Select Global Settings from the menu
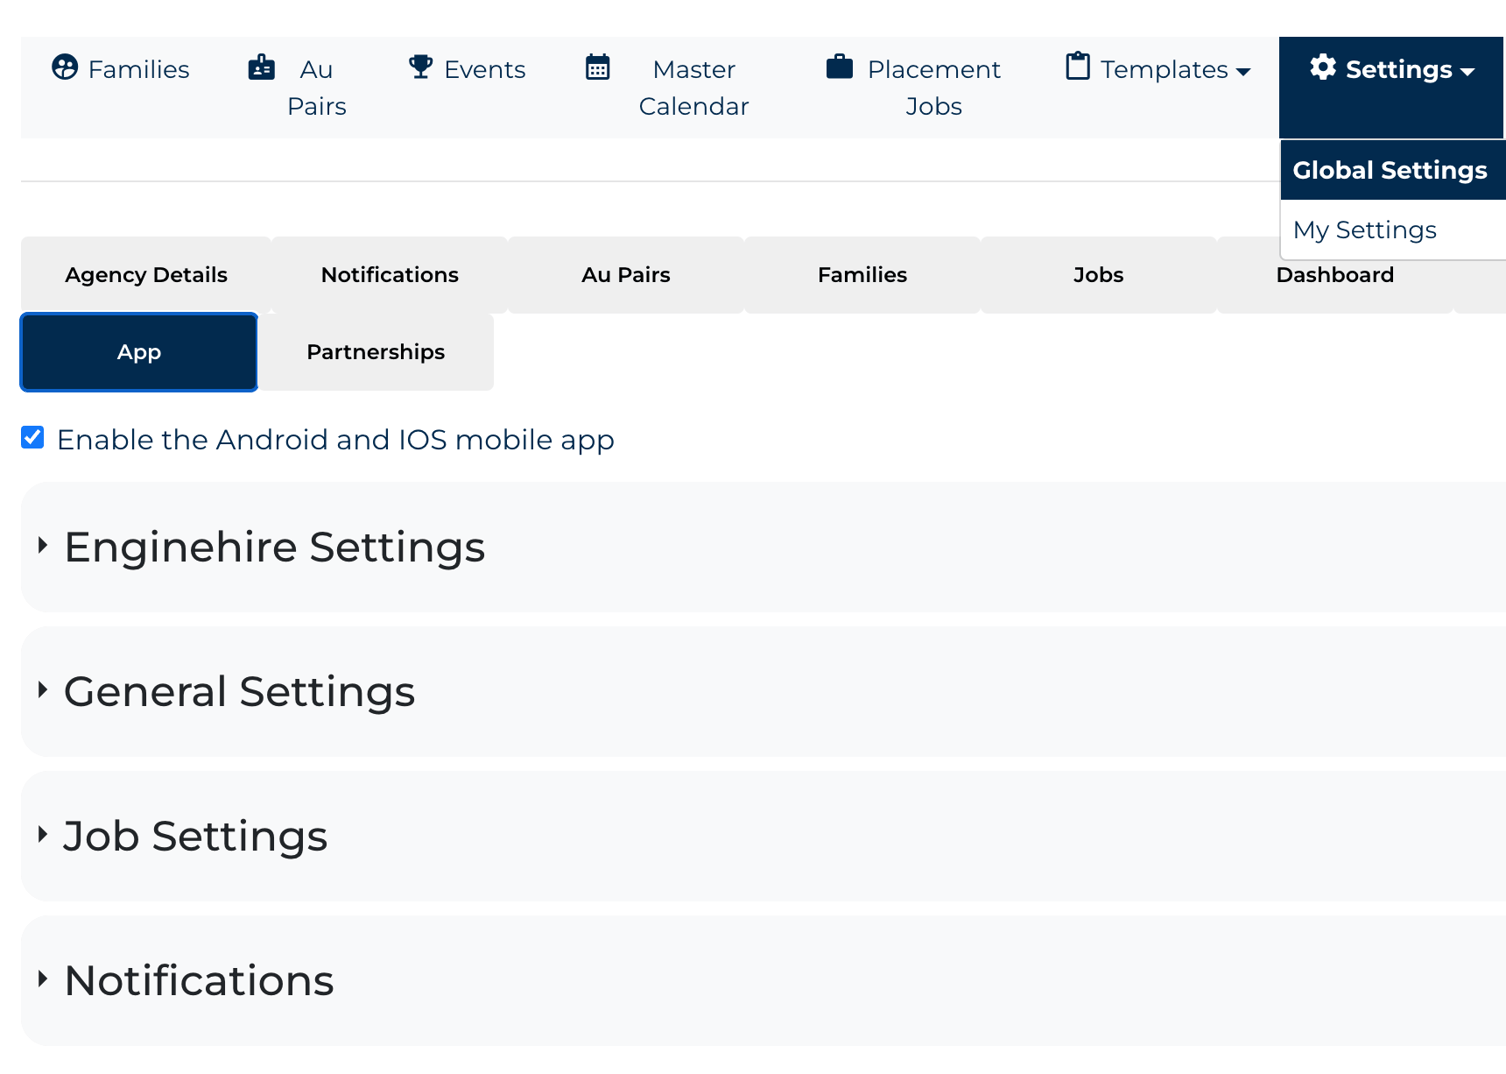The image size is (1506, 1074). (x=1390, y=170)
